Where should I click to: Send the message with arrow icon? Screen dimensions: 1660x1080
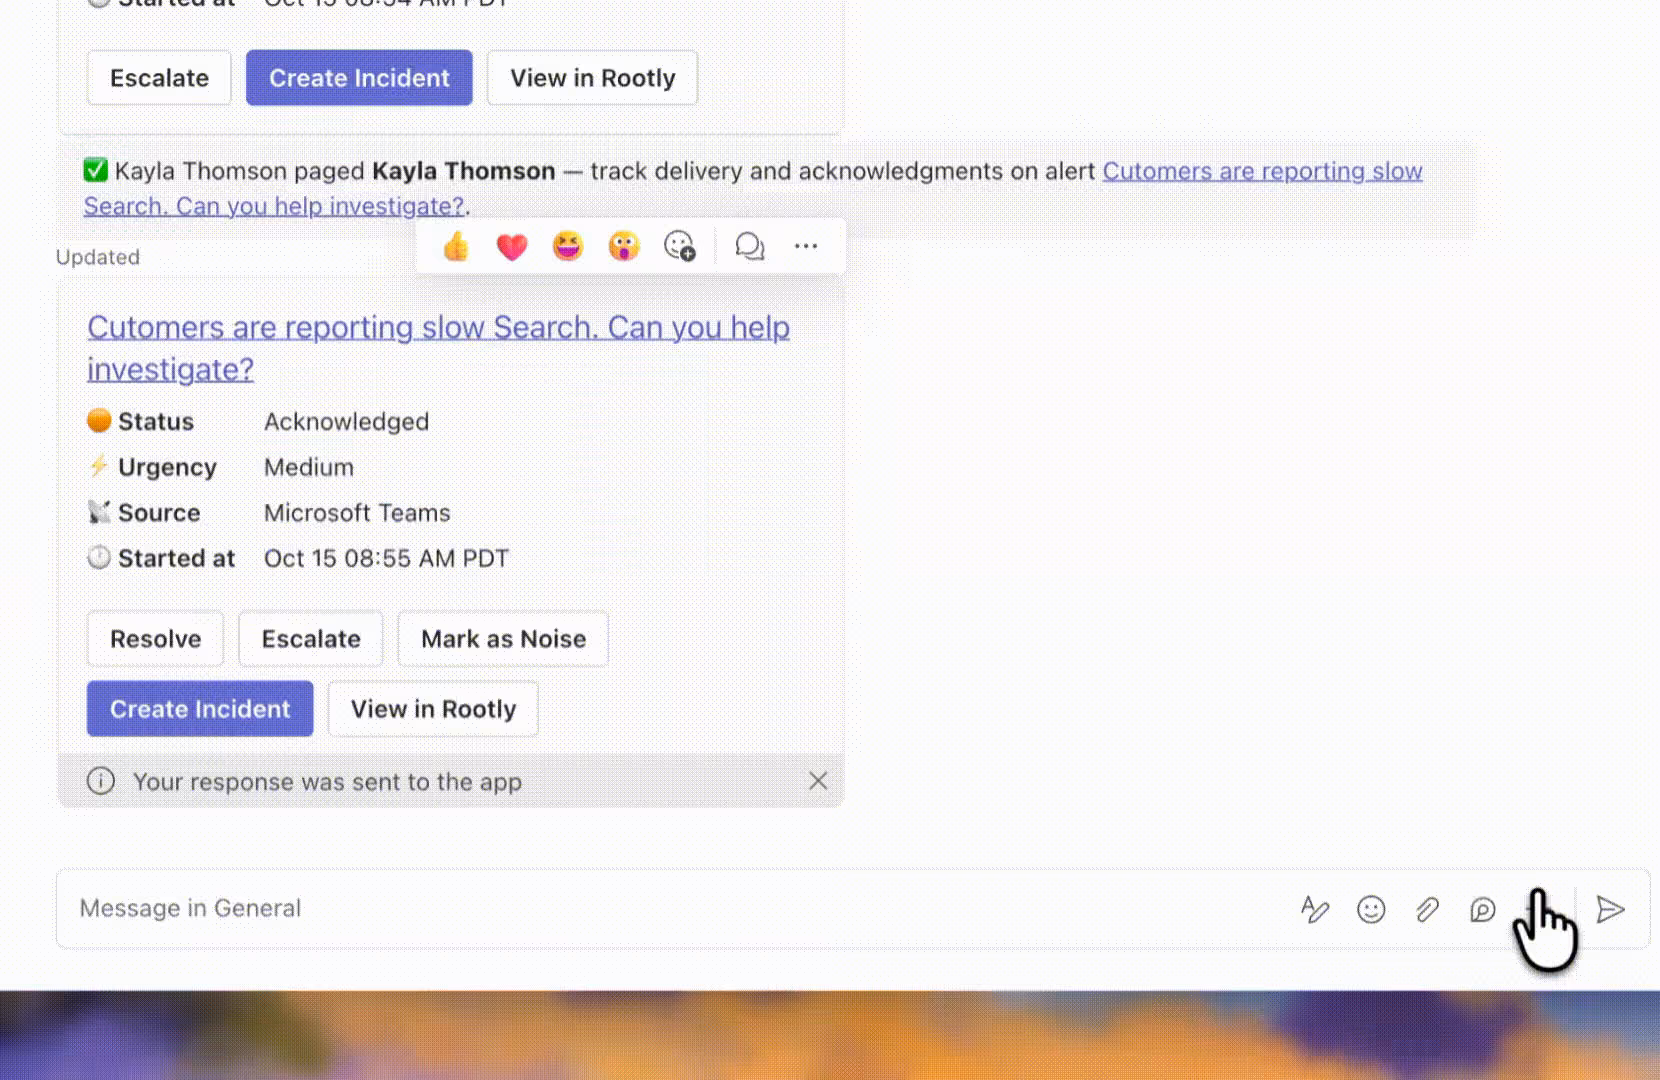[x=1610, y=909]
